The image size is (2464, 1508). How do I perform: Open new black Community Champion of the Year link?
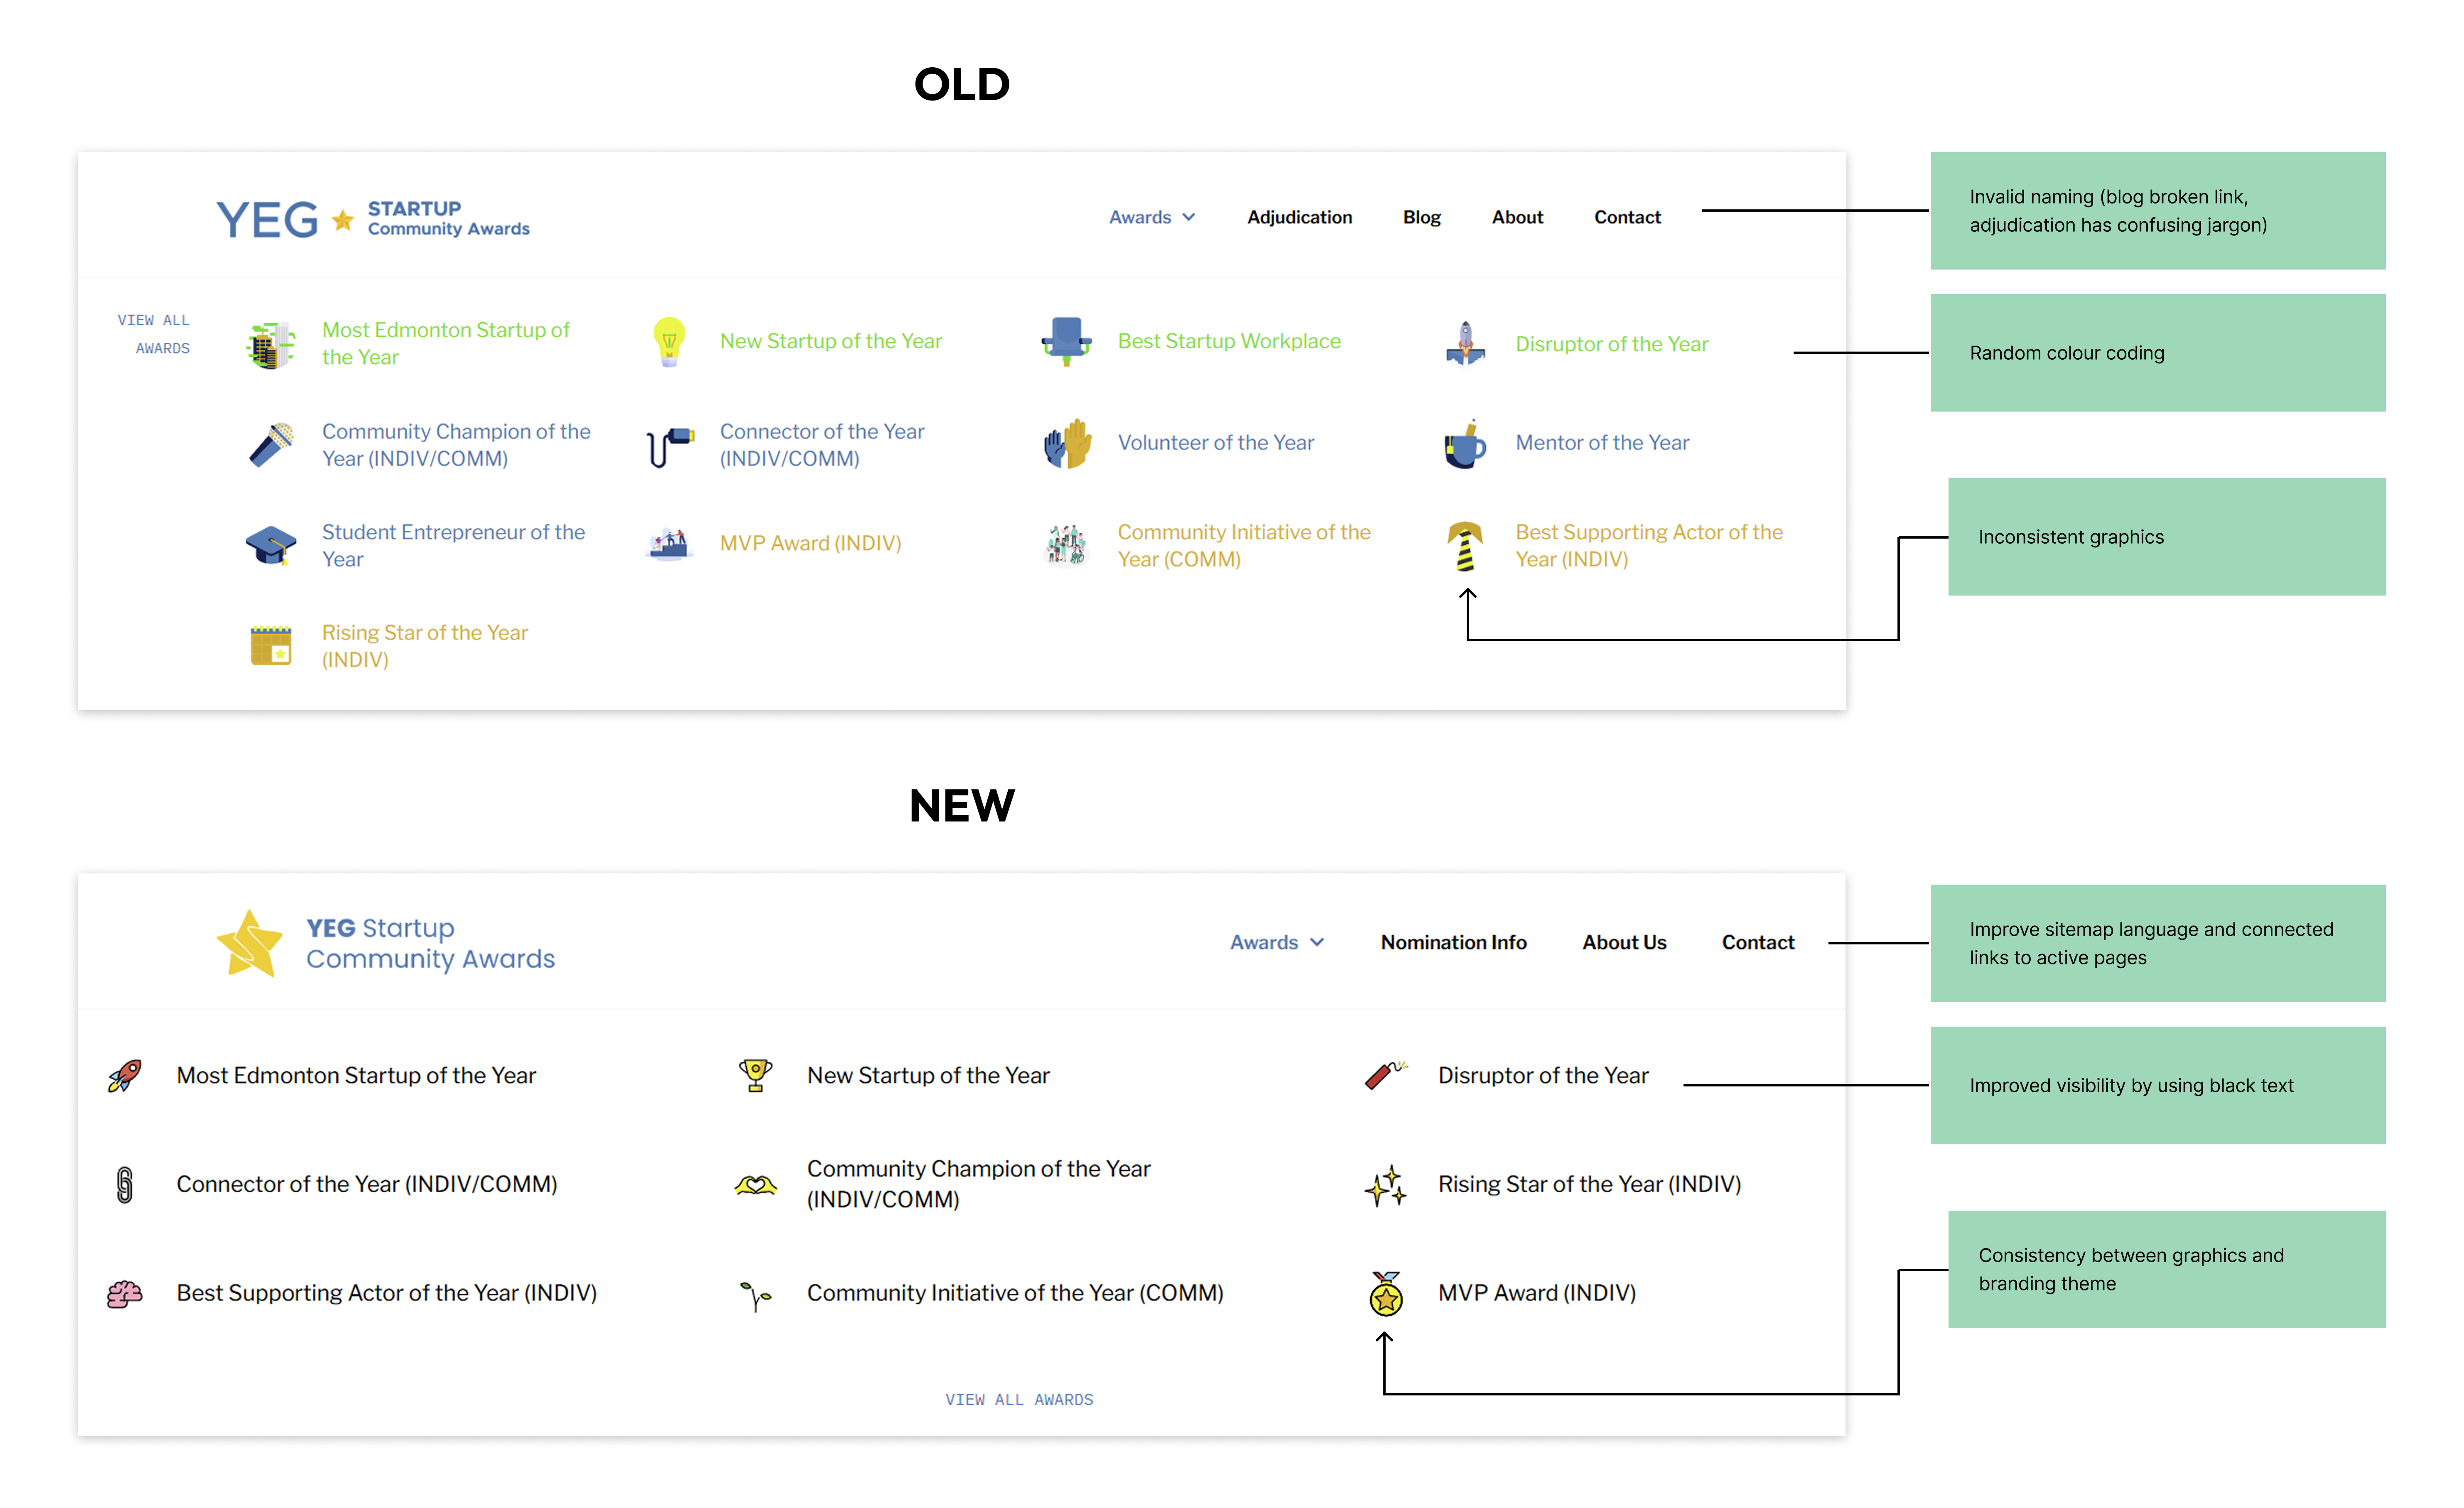[979, 1185]
